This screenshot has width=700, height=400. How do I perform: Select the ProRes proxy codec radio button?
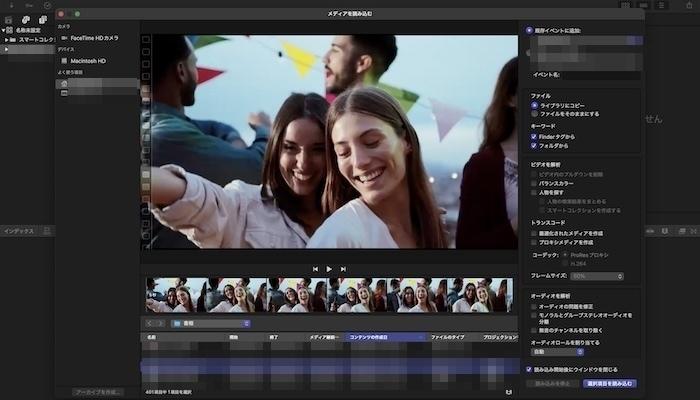565,255
